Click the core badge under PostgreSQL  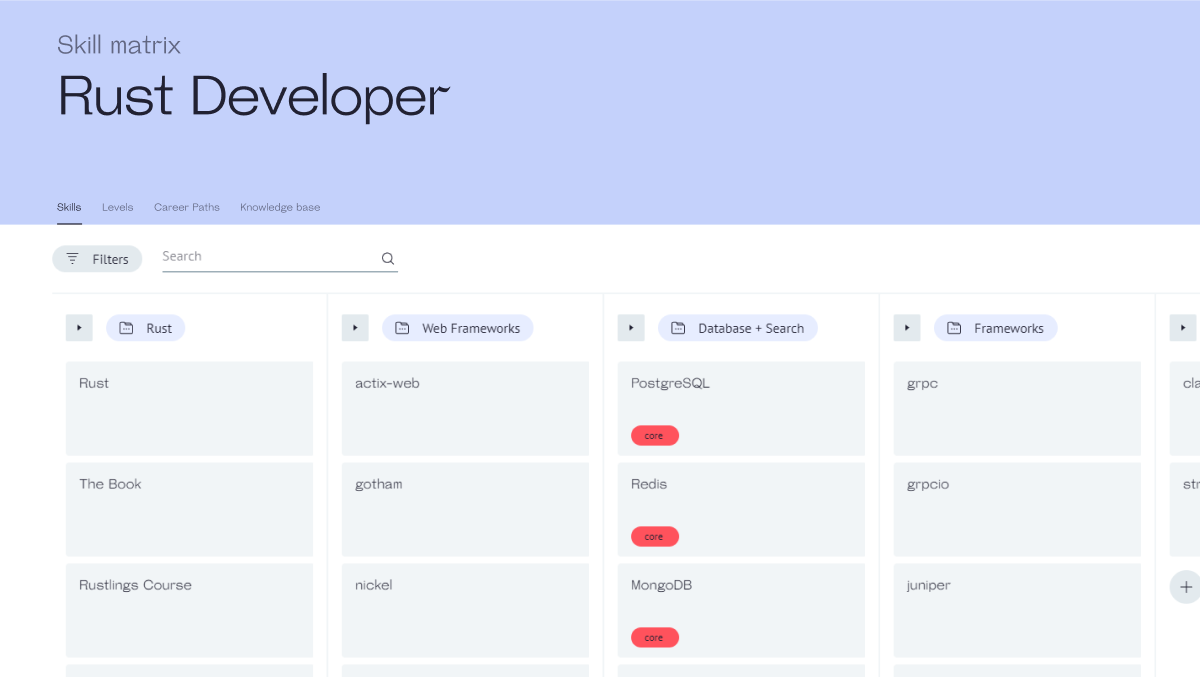pyautogui.click(x=655, y=436)
